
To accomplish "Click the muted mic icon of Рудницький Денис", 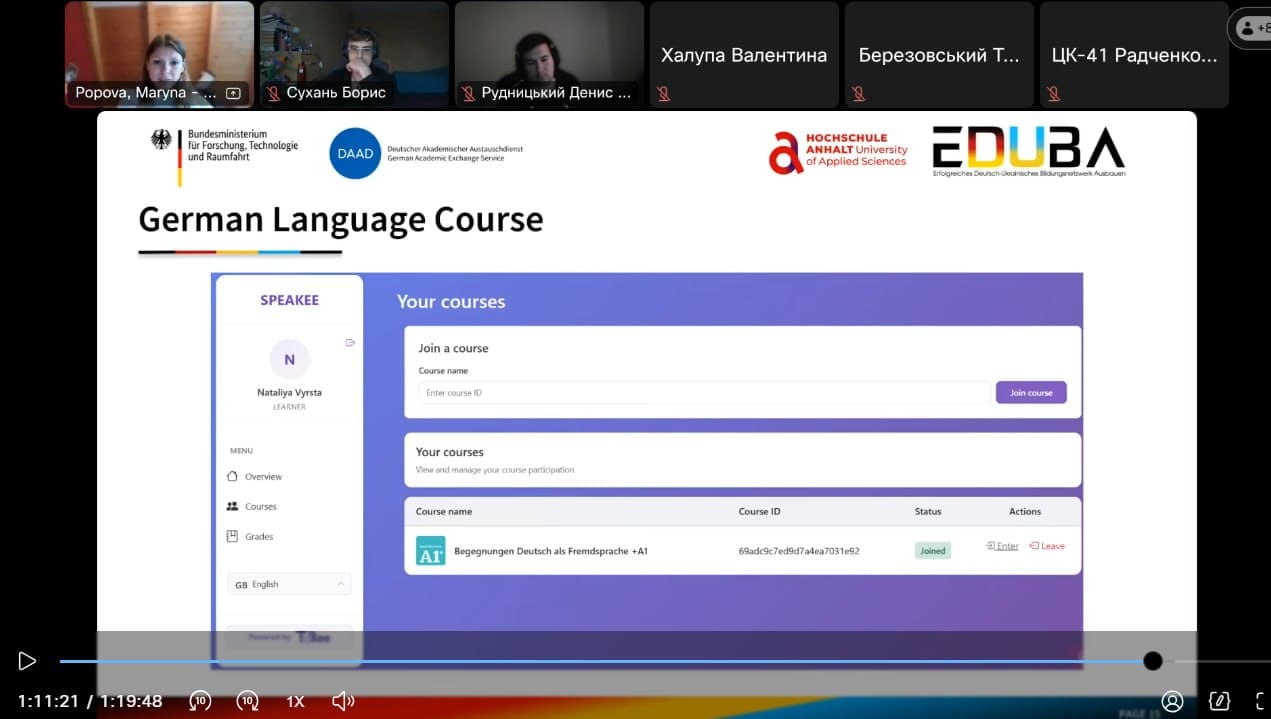I will (x=468, y=93).
